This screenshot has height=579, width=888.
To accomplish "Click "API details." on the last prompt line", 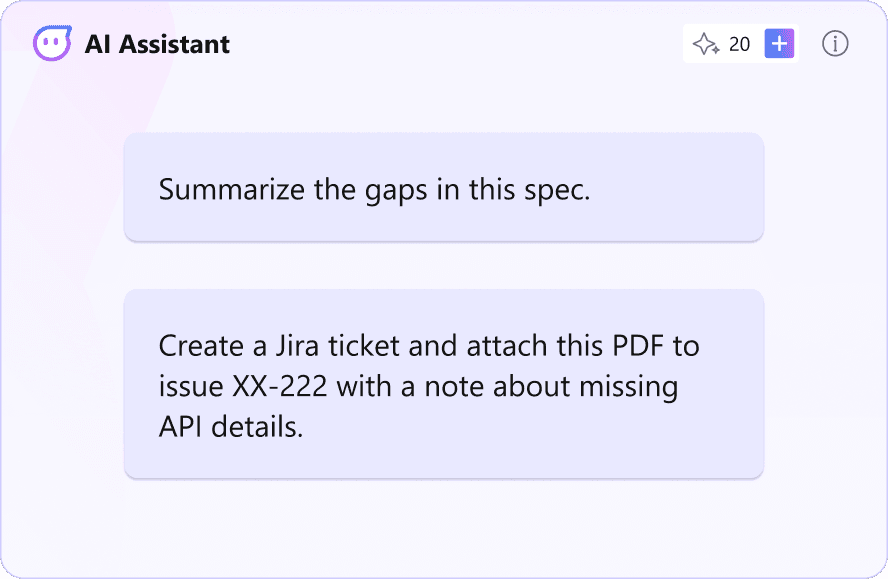I will tap(230, 427).
